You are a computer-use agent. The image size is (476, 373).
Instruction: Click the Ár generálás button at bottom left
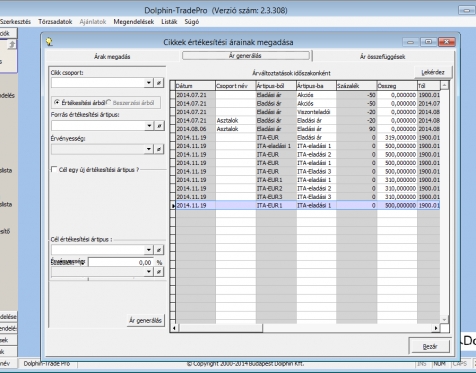(146, 320)
